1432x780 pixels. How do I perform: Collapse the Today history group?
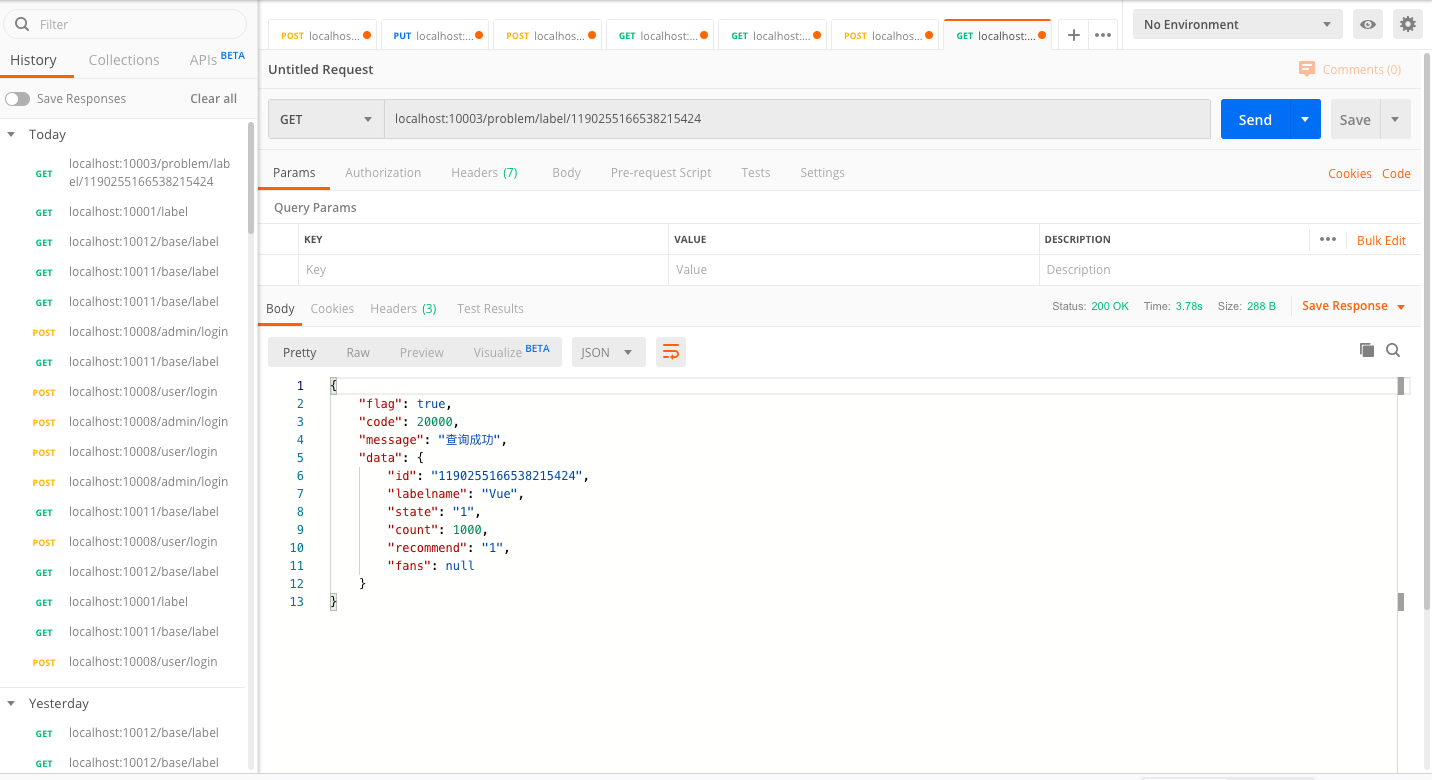pyautogui.click(x=12, y=134)
